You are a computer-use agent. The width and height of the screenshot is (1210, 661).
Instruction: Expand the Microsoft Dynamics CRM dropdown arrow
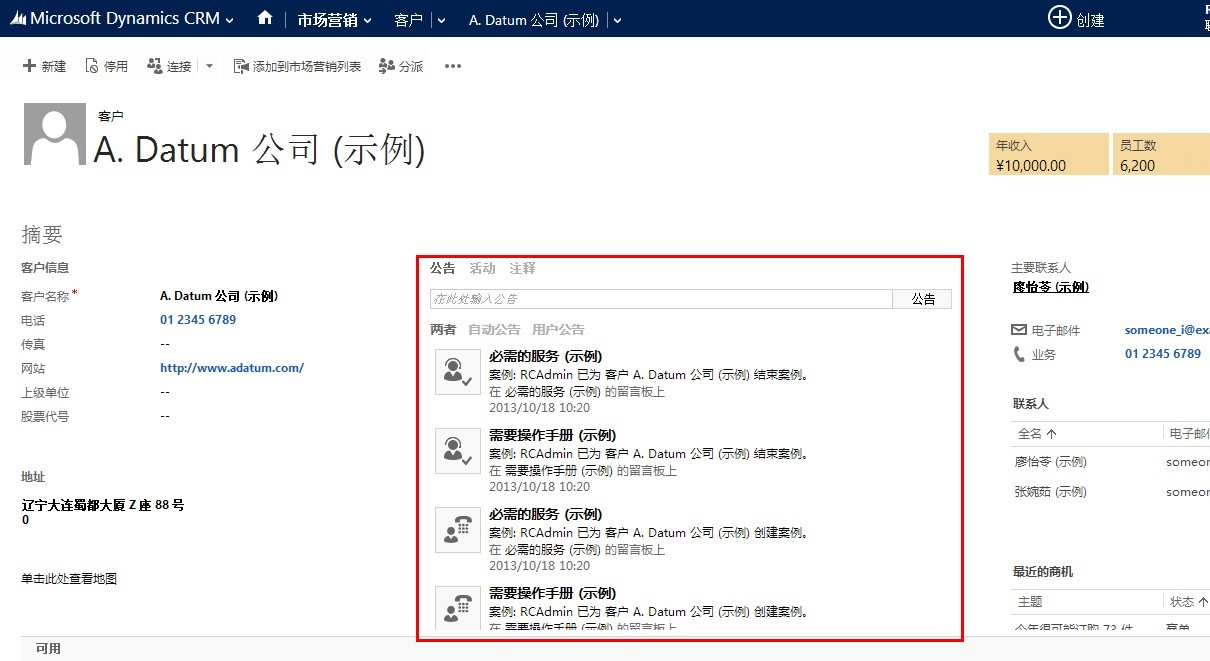pos(230,20)
